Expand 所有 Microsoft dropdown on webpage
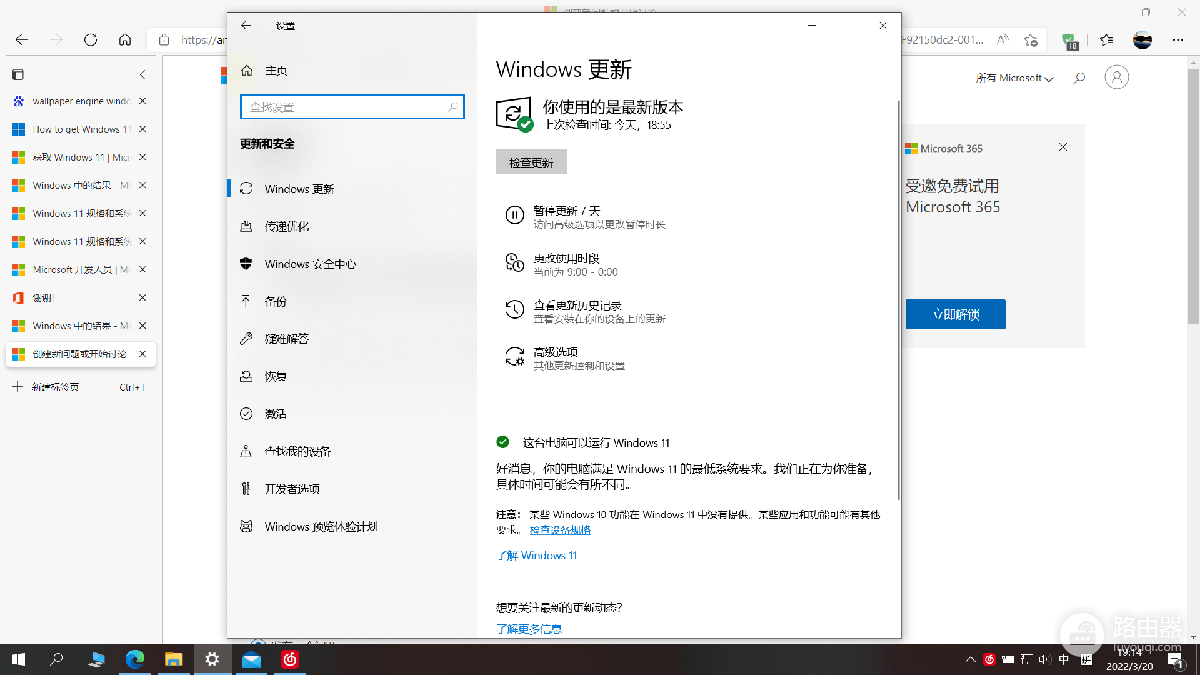1200x675 pixels. pos(1014,78)
